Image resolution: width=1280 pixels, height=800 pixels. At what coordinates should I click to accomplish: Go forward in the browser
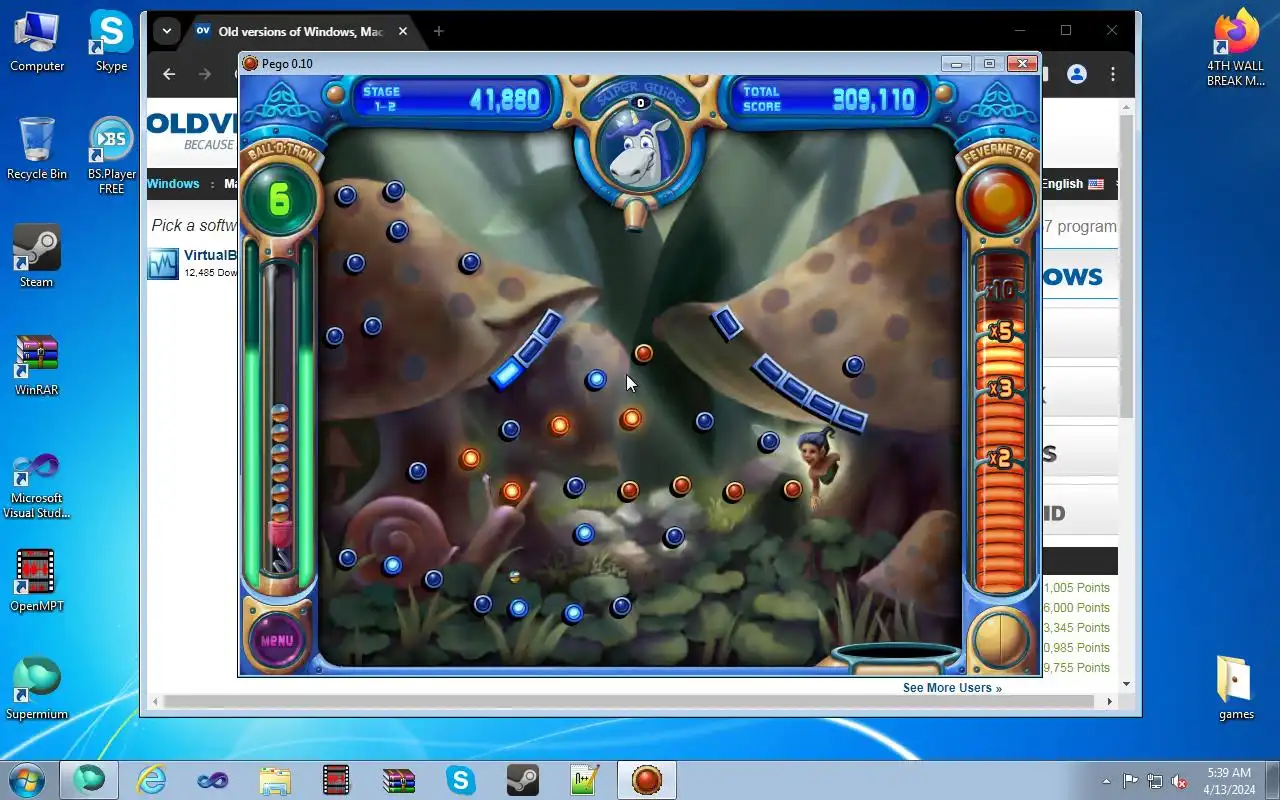point(205,74)
